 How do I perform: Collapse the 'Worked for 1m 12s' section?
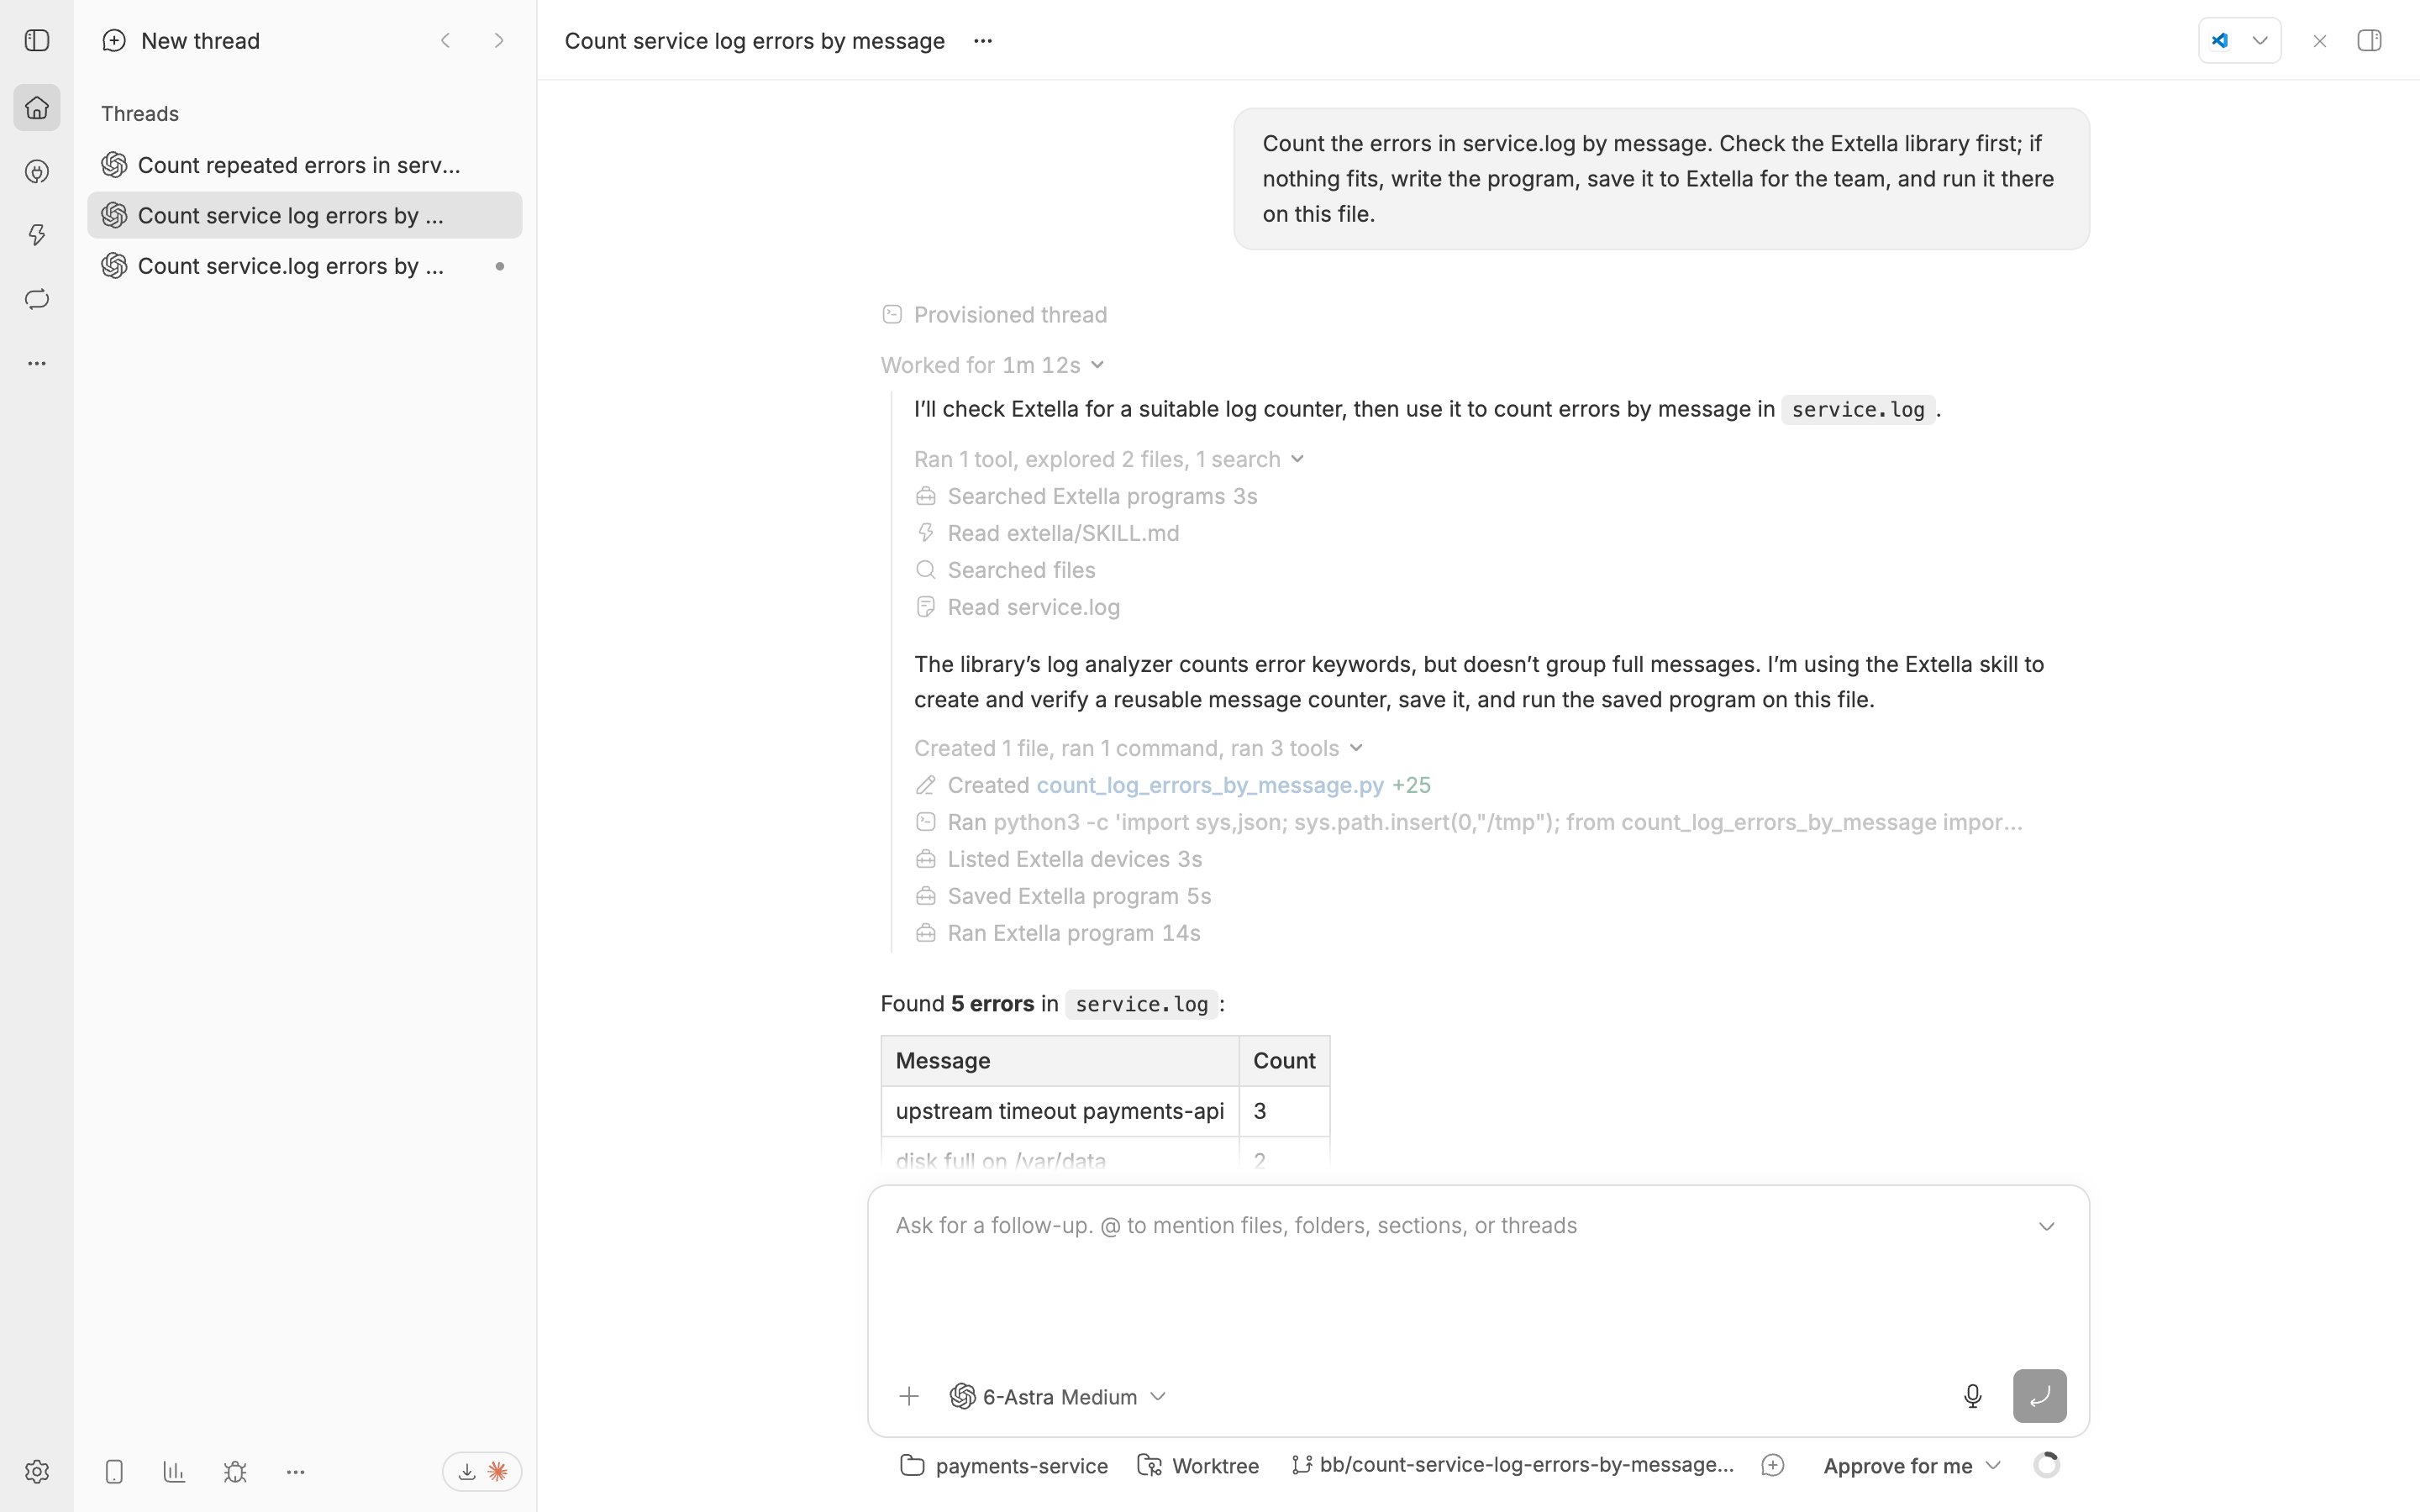coord(992,365)
